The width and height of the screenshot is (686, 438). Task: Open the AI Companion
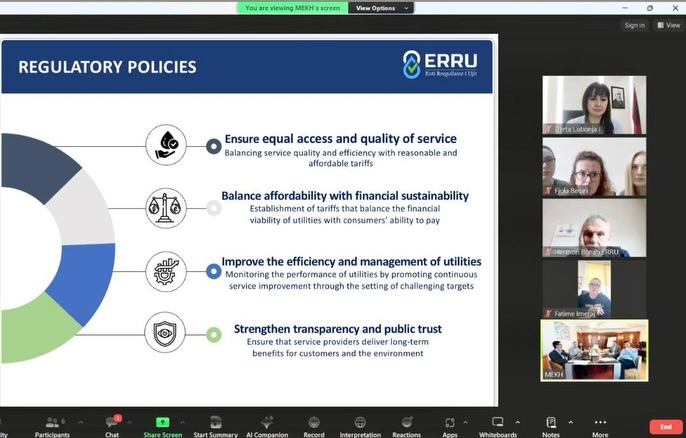coord(267,425)
